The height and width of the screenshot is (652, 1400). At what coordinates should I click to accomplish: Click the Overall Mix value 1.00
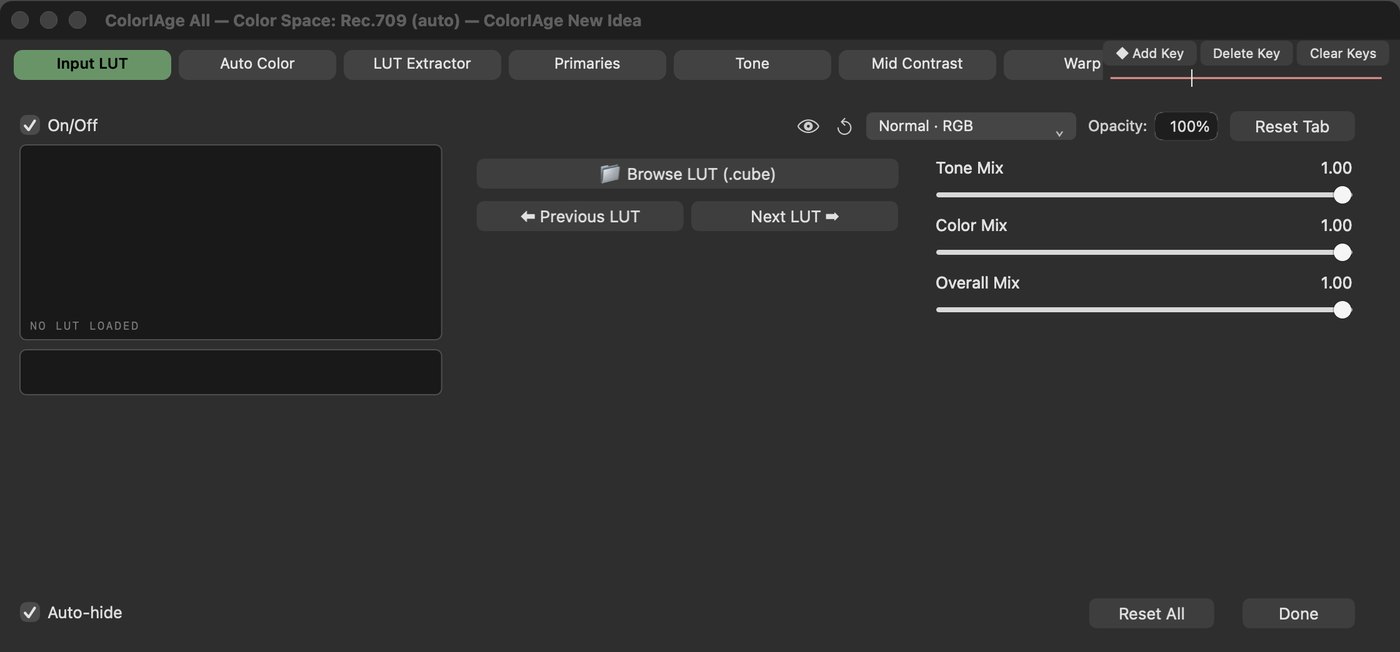tap(1336, 283)
